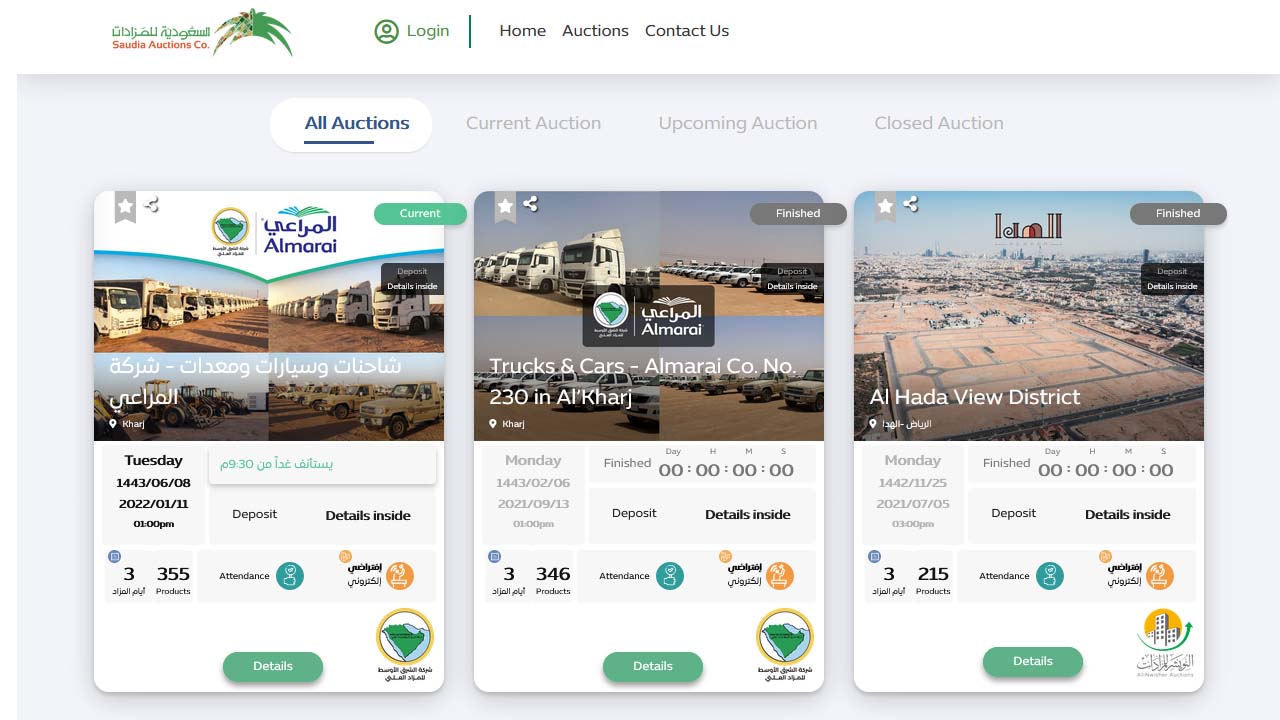Share the Al Hada View District auction

[x=911, y=204]
